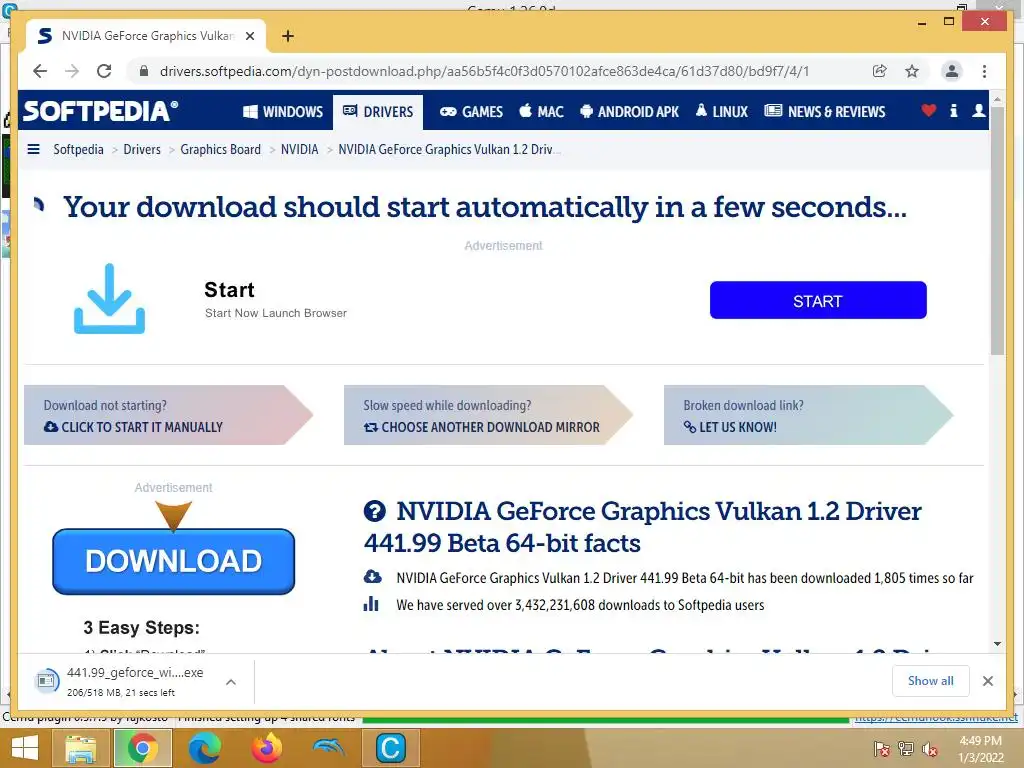Bookmark this page with the star
Image resolution: width=1024 pixels, height=768 pixels.
[x=912, y=71]
